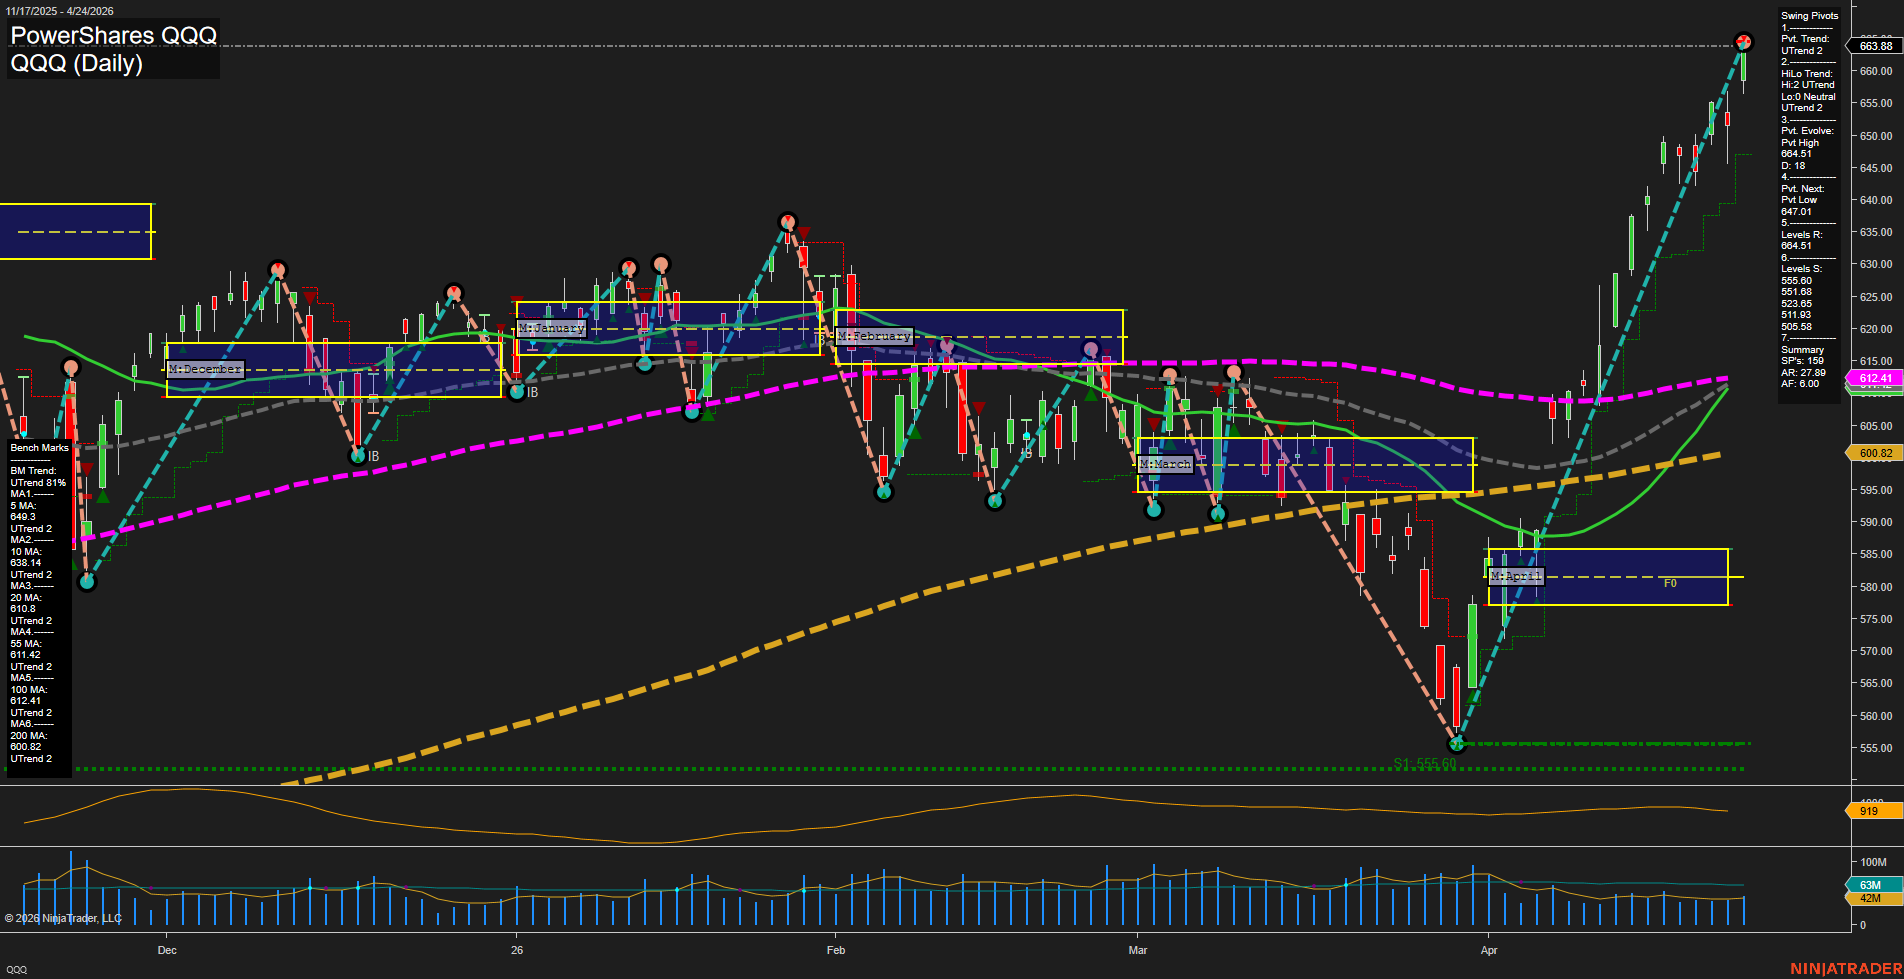Select the M:March monthly range label
Viewport: 1904px width, 979px height.
1165,464
